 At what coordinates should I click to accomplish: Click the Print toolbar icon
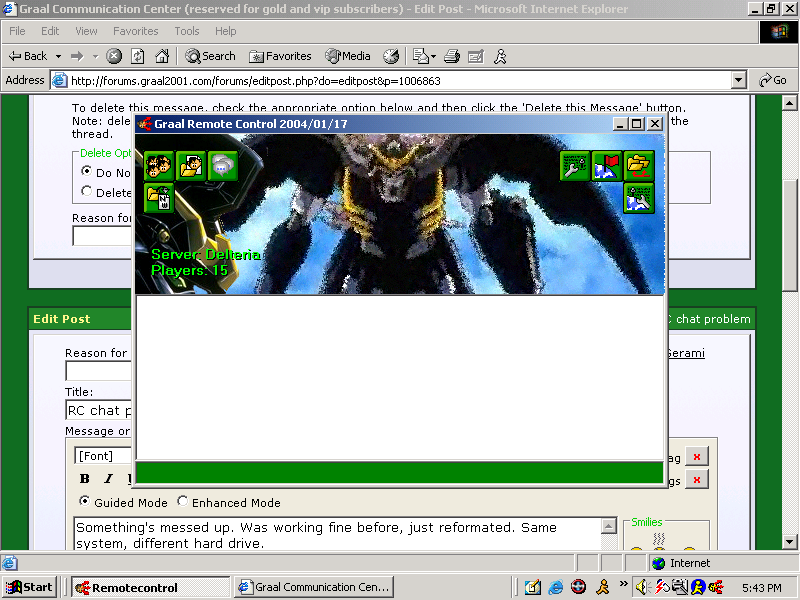(x=452, y=56)
